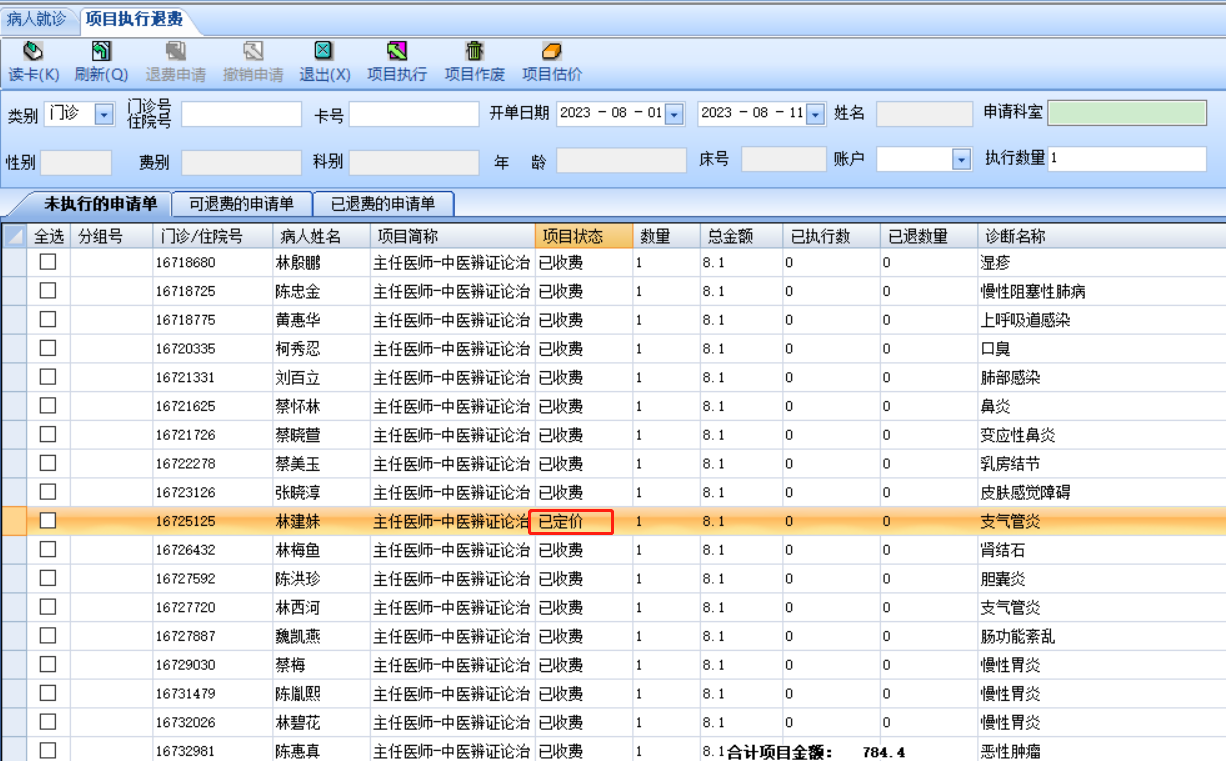Click the 数量 column header
The image size is (1226, 761).
(x=665, y=236)
